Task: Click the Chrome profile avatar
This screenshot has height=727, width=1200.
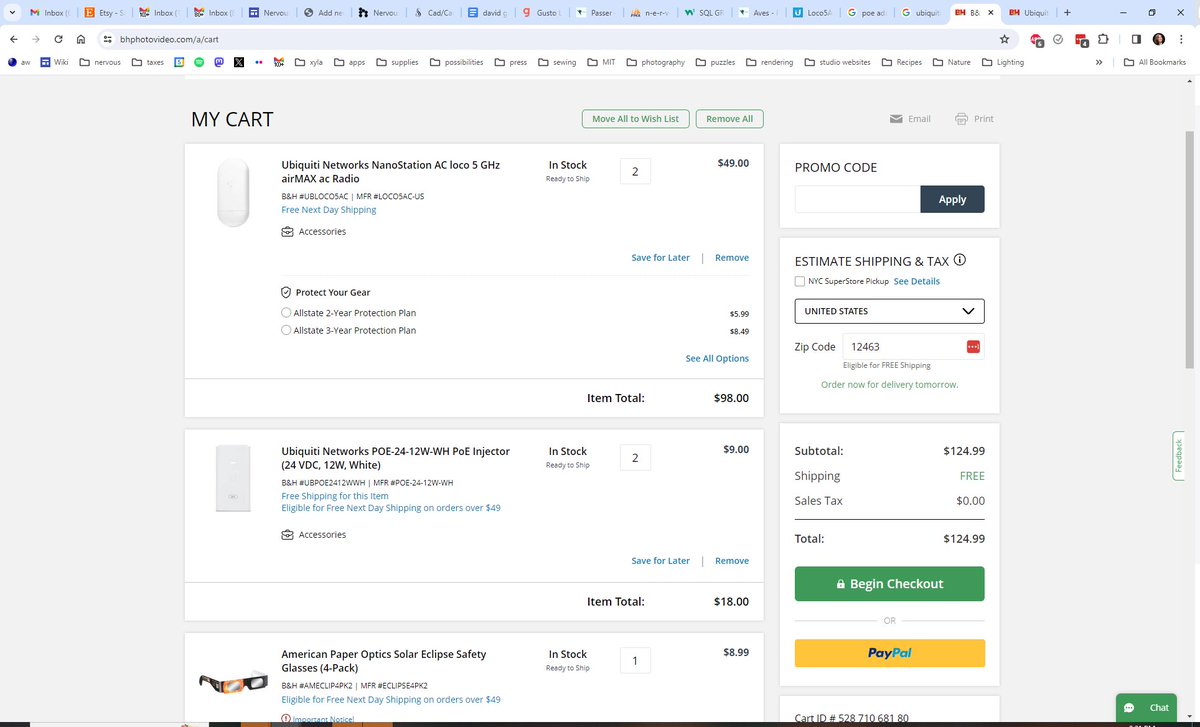Action: [1159, 39]
